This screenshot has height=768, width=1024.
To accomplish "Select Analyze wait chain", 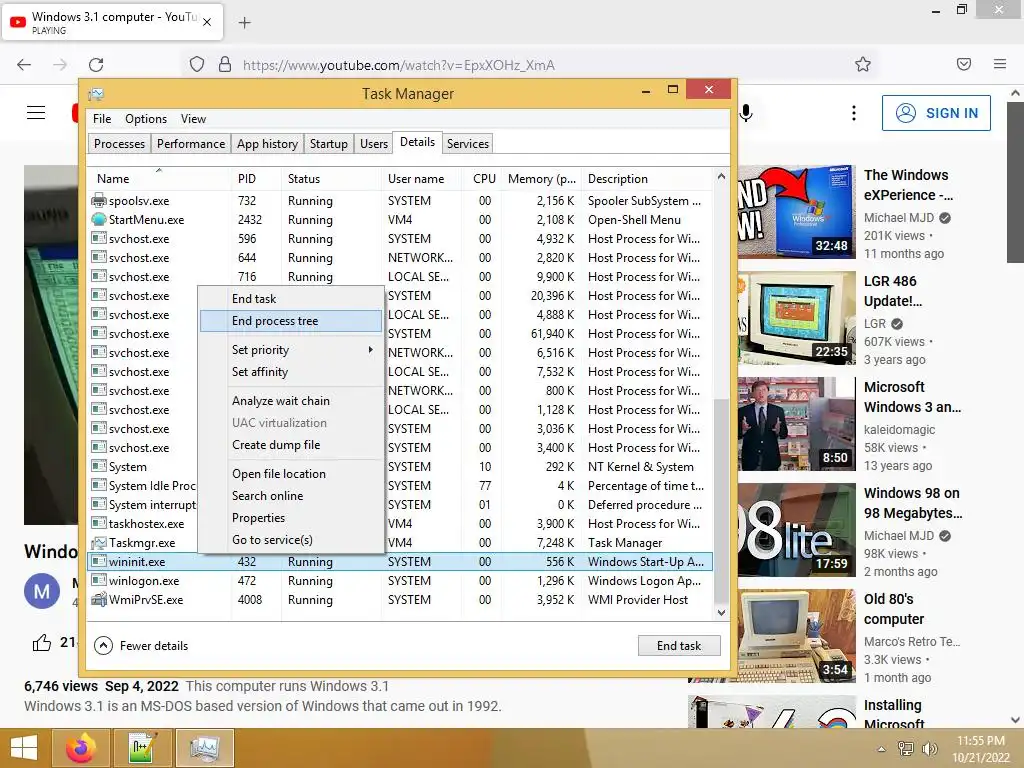I will (291, 401).
